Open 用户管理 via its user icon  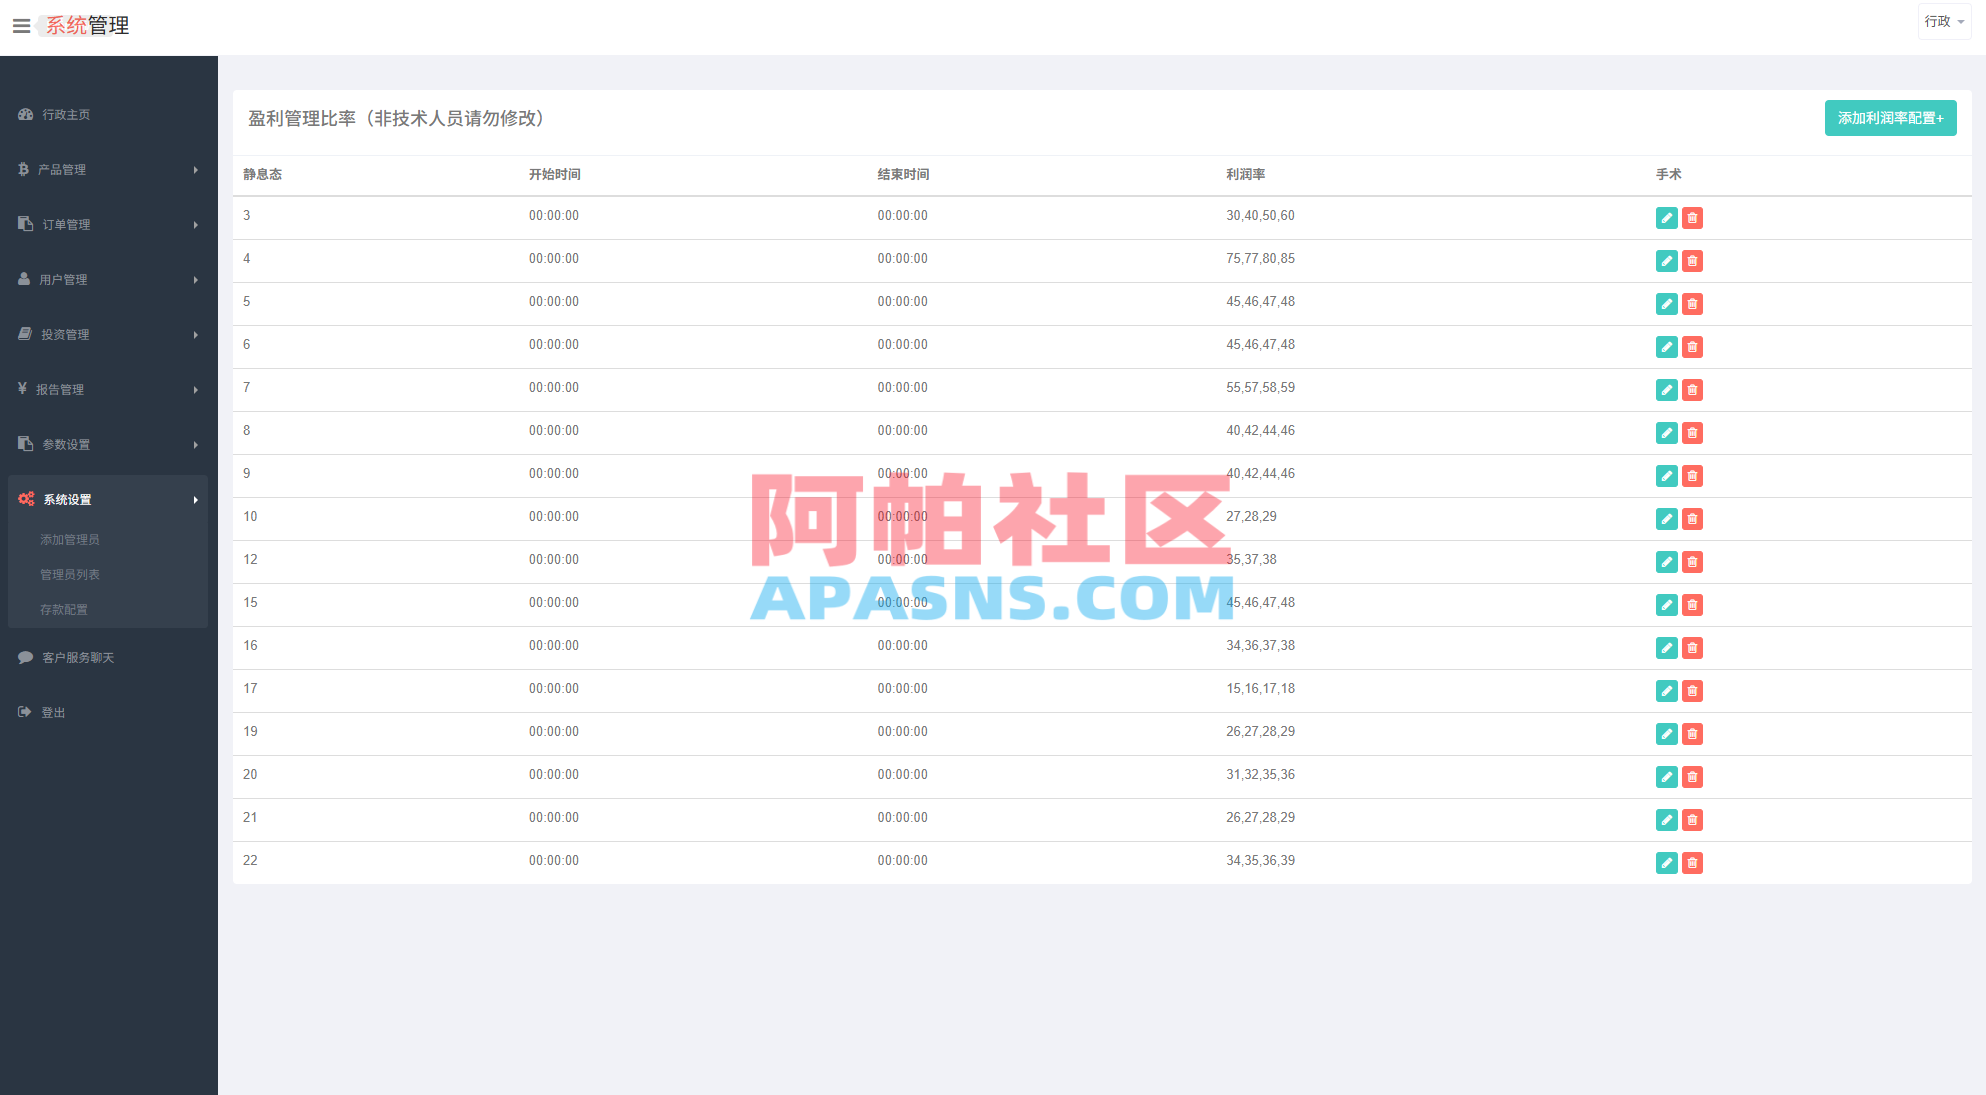(x=23, y=279)
